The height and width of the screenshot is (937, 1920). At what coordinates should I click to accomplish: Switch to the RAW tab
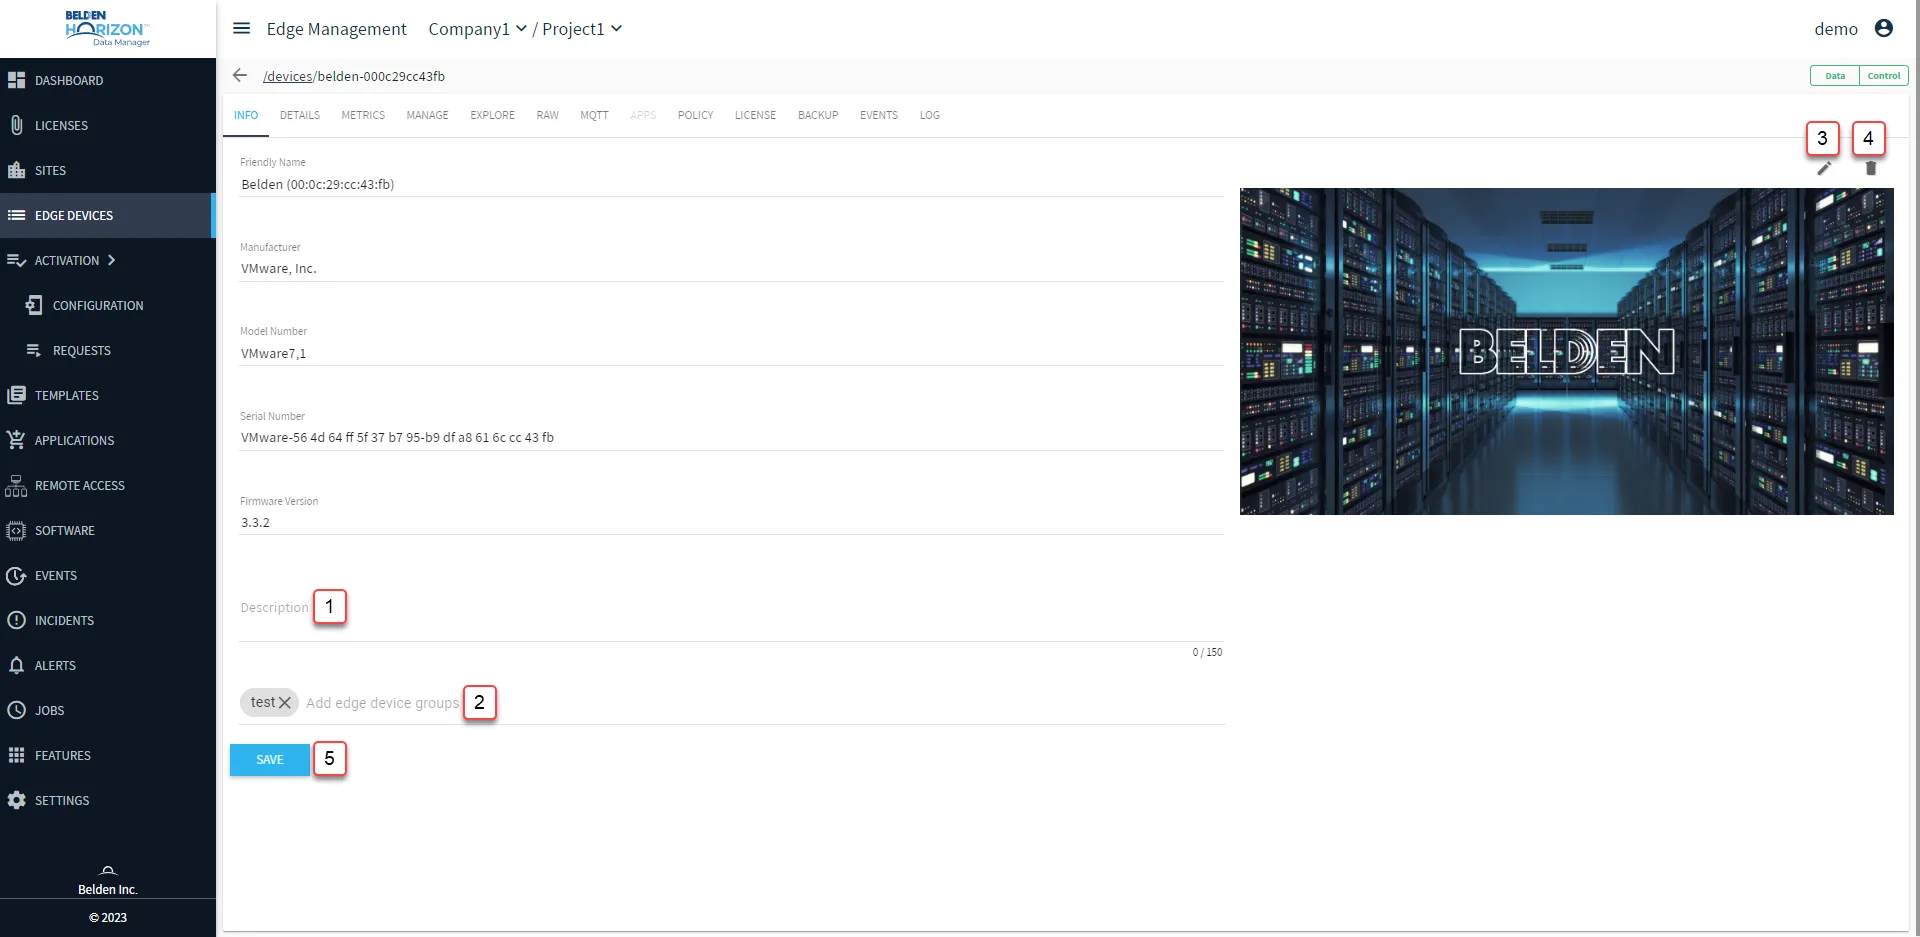click(548, 115)
